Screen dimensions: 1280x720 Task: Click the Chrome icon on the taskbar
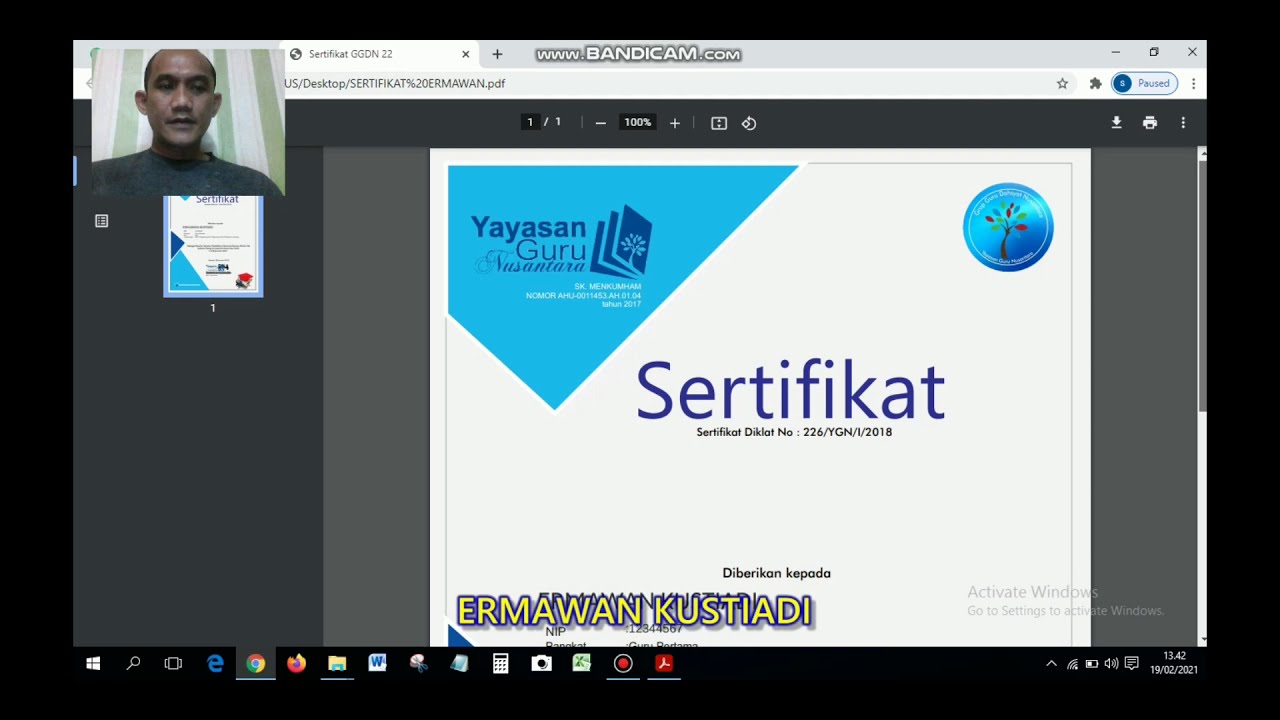click(x=256, y=663)
